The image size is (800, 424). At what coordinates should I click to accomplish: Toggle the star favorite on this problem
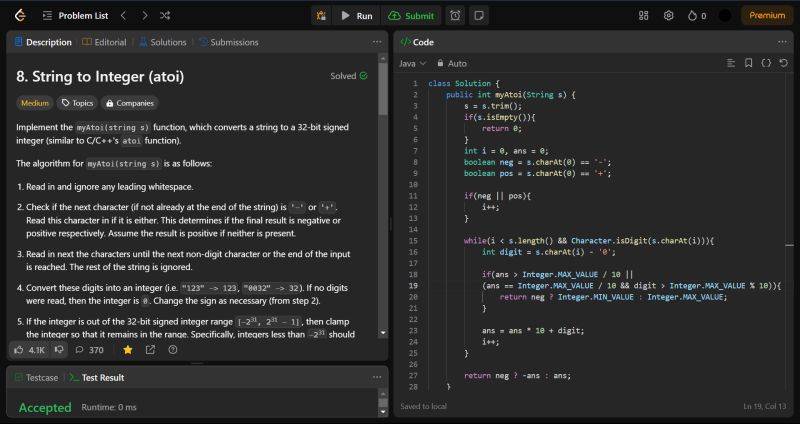click(127, 350)
